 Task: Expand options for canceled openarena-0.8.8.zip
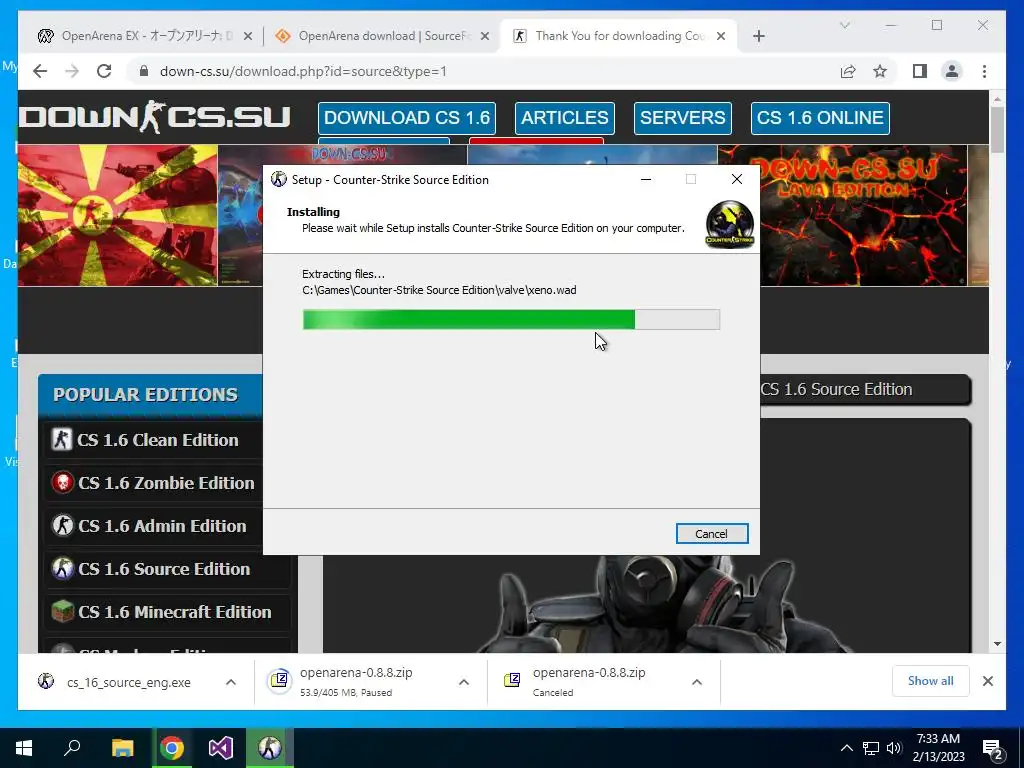tap(697, 682)
